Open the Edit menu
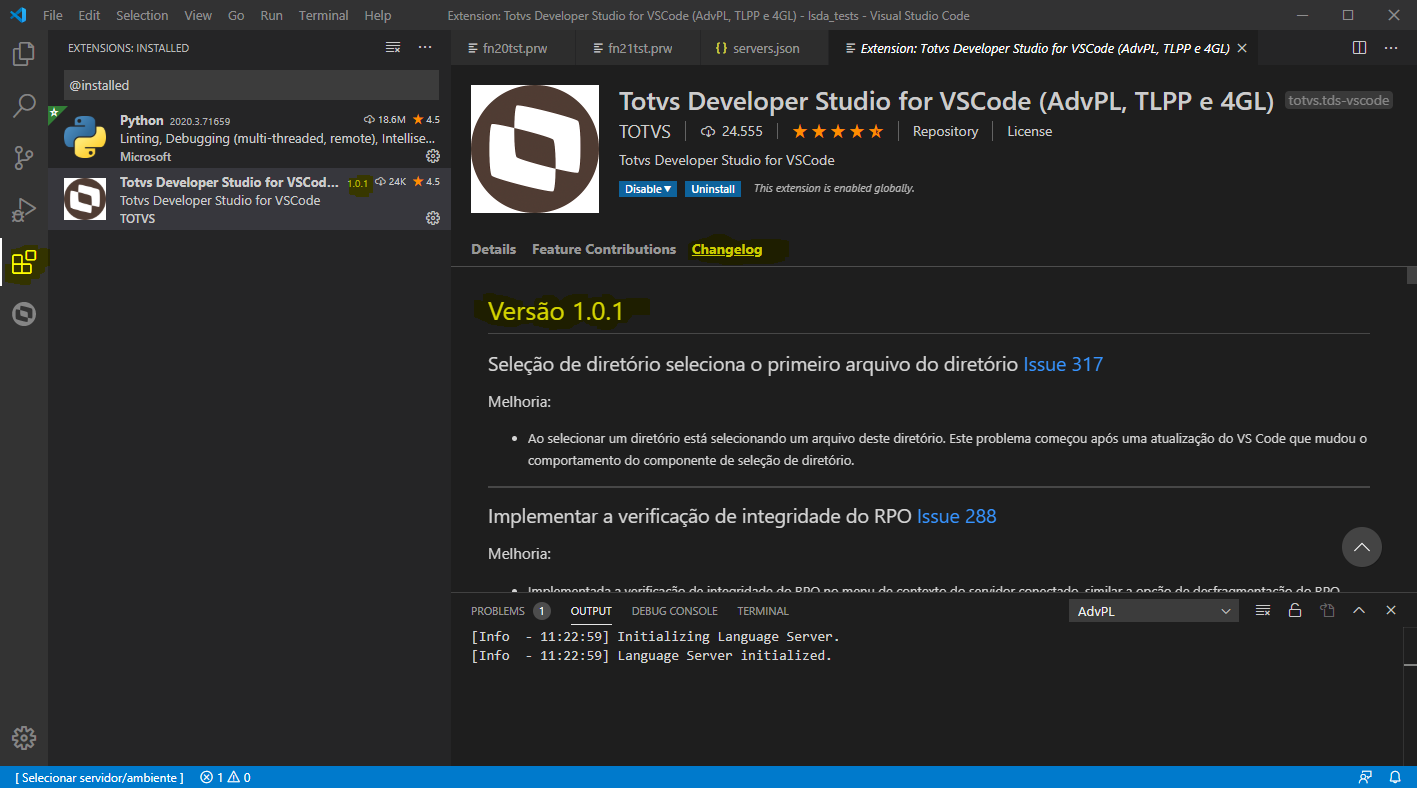Image resolution: width=1417 pixels, height=788 pixels. 89,16
